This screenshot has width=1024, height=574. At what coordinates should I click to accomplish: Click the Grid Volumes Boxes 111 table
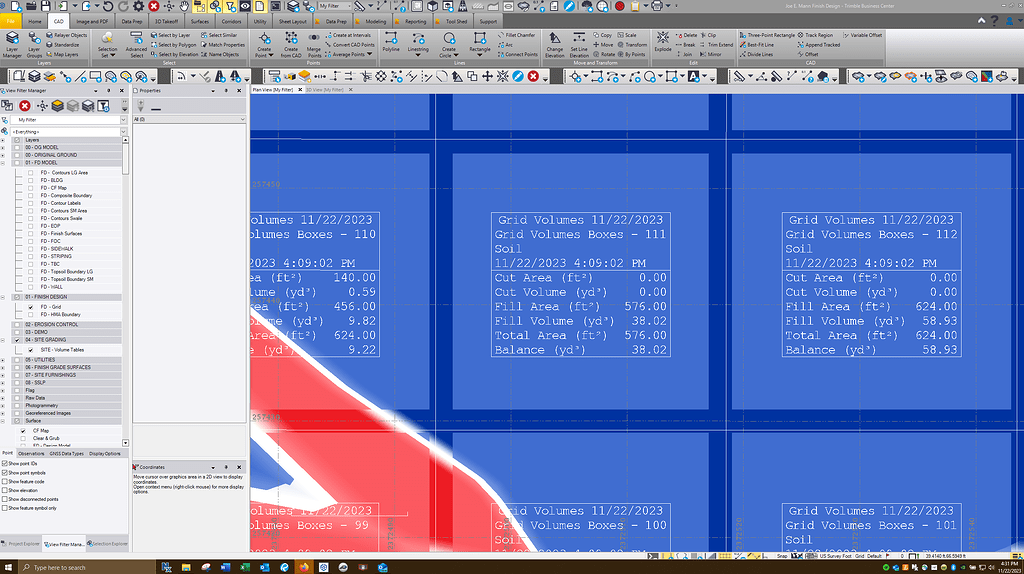pyautogui.click(x=580, y=284)
